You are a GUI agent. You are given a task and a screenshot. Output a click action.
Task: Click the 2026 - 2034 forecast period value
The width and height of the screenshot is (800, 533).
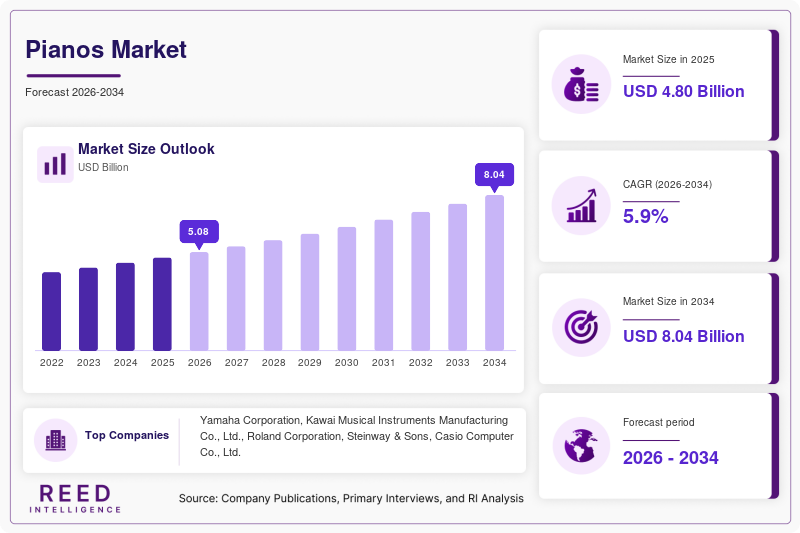[670, 458]
